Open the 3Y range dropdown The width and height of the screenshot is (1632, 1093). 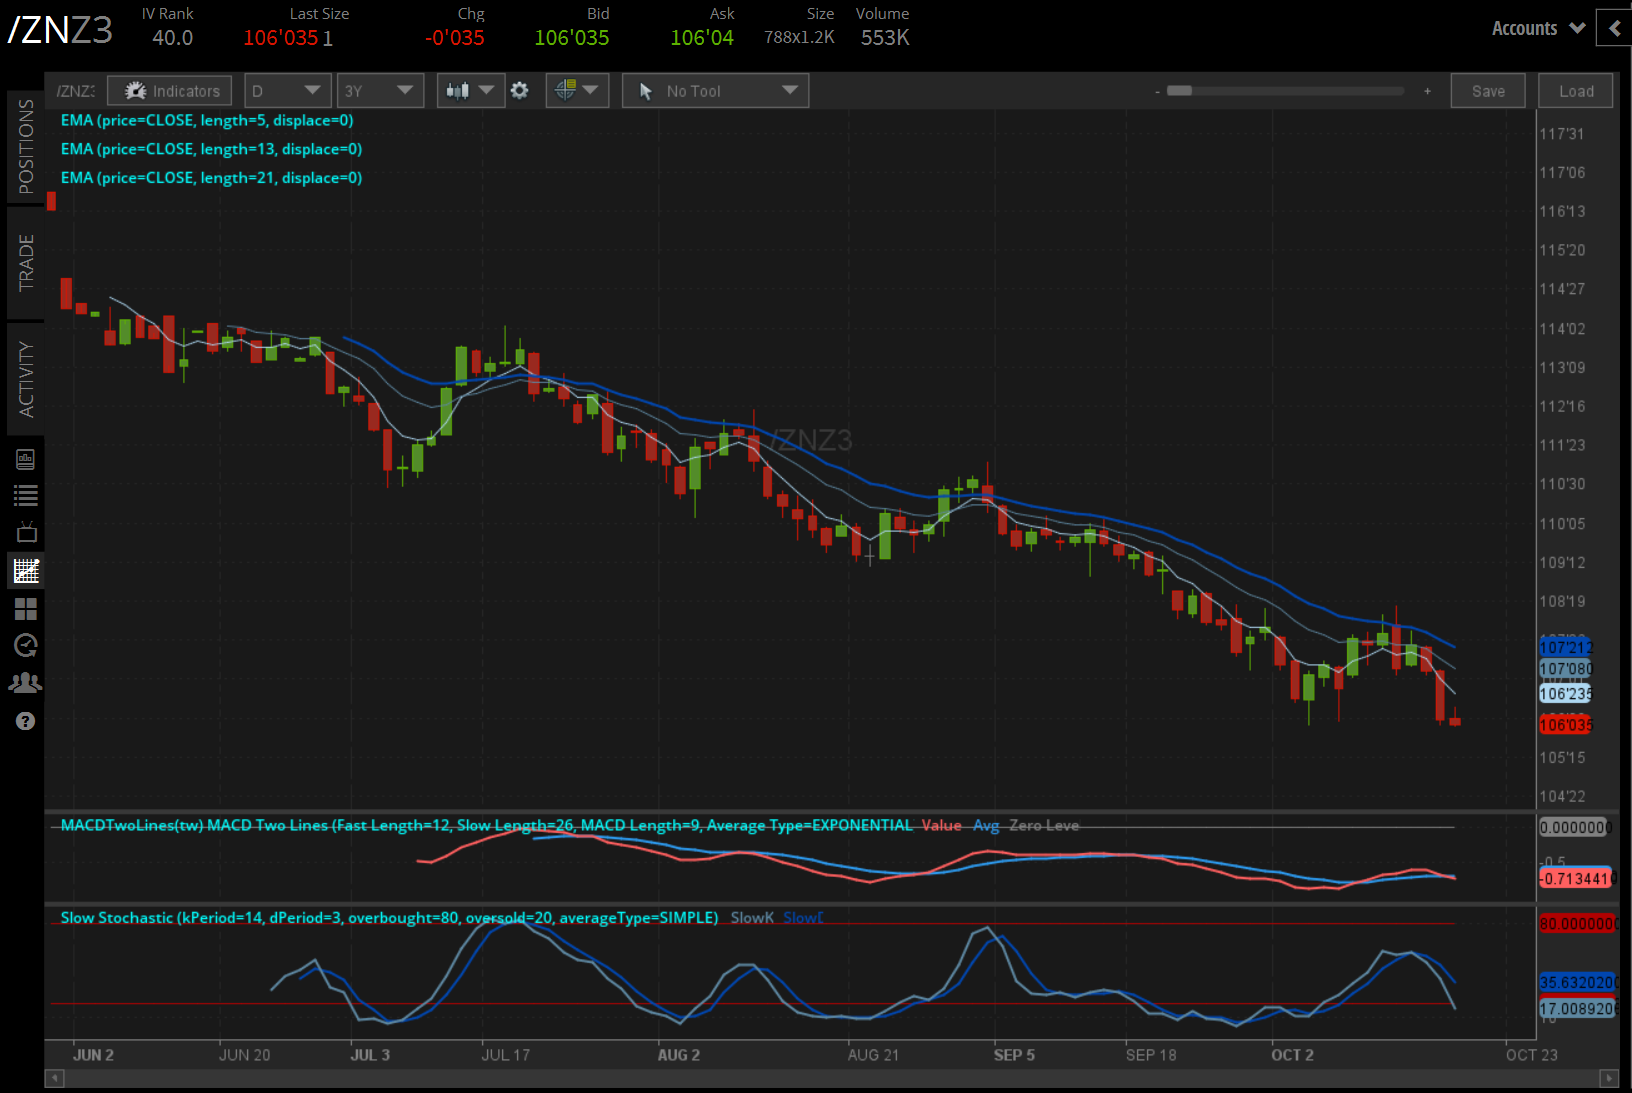coord(379,91)
